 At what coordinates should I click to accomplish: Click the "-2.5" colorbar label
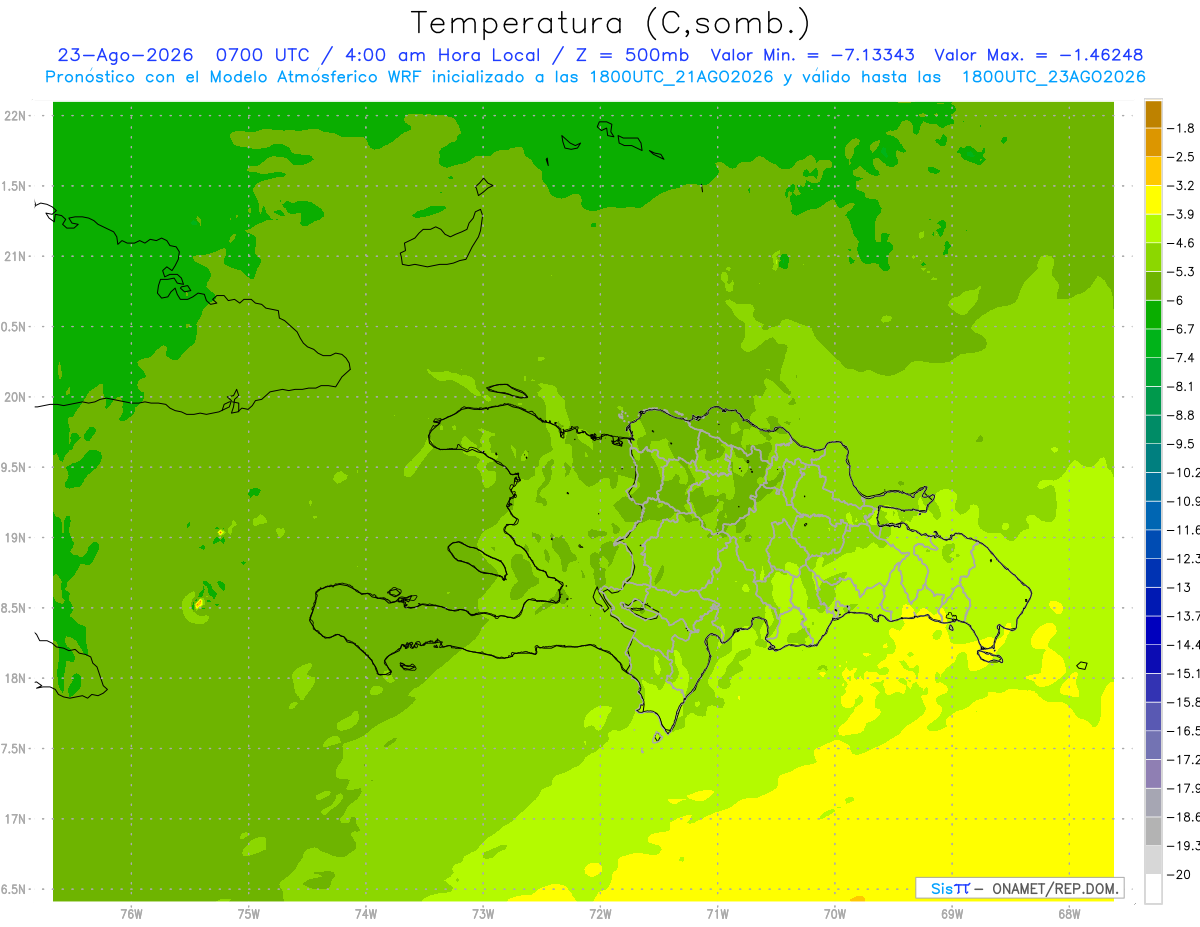pyautogui.click(x=1183, y=157)
